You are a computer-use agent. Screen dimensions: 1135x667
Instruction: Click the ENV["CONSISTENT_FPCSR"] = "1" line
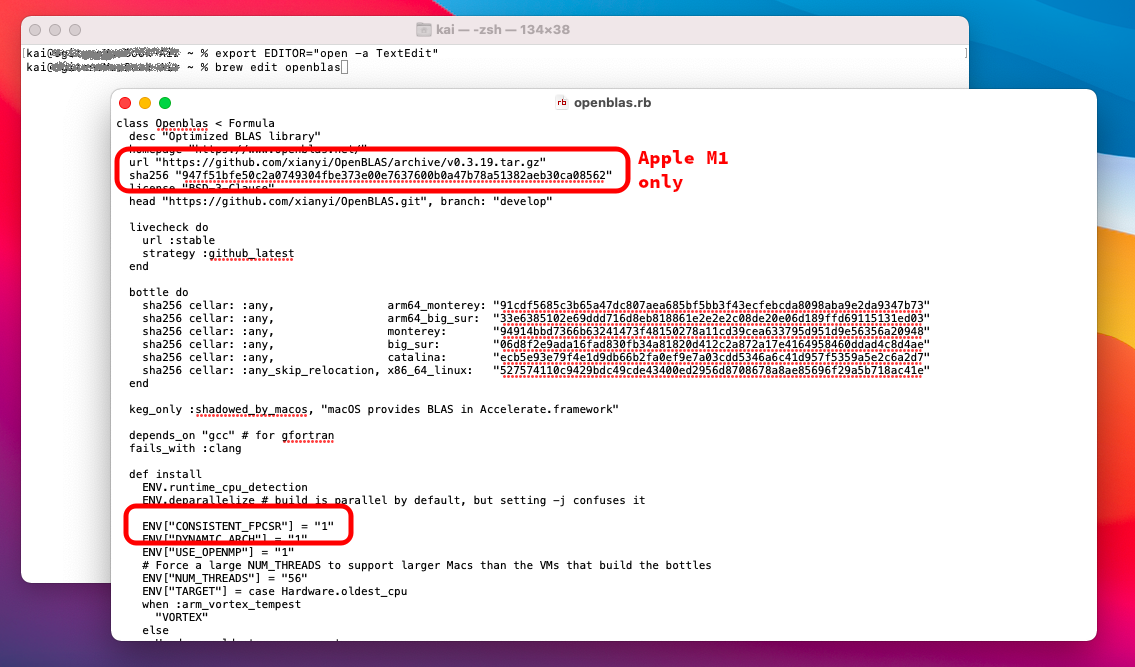[238, 526]
